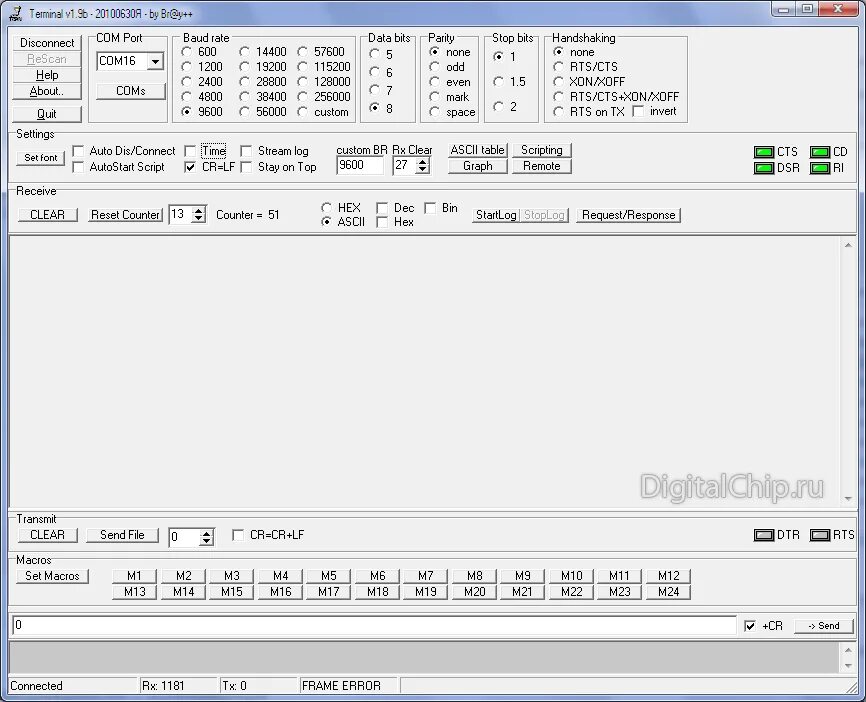866x702 pixels.
Task: Decrease the Receive counter spinner value
Action: tap(198, 218)
